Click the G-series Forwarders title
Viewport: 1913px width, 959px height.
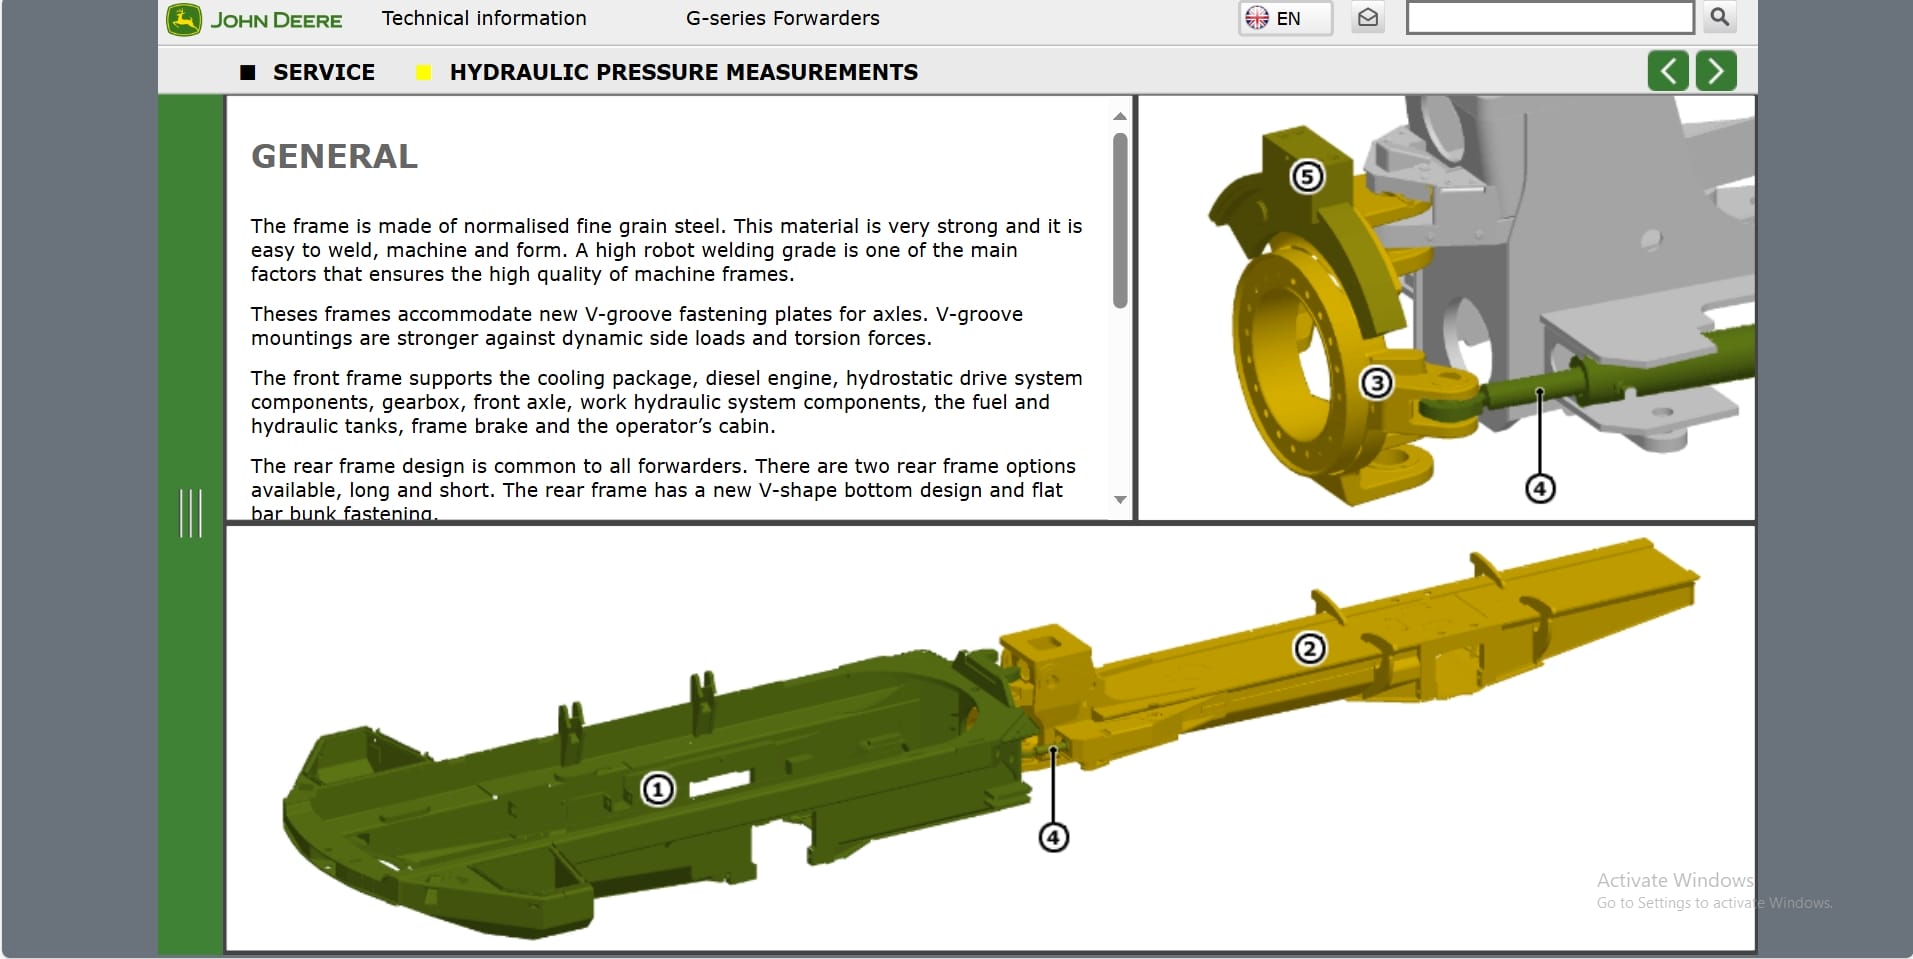coord(783,18)
